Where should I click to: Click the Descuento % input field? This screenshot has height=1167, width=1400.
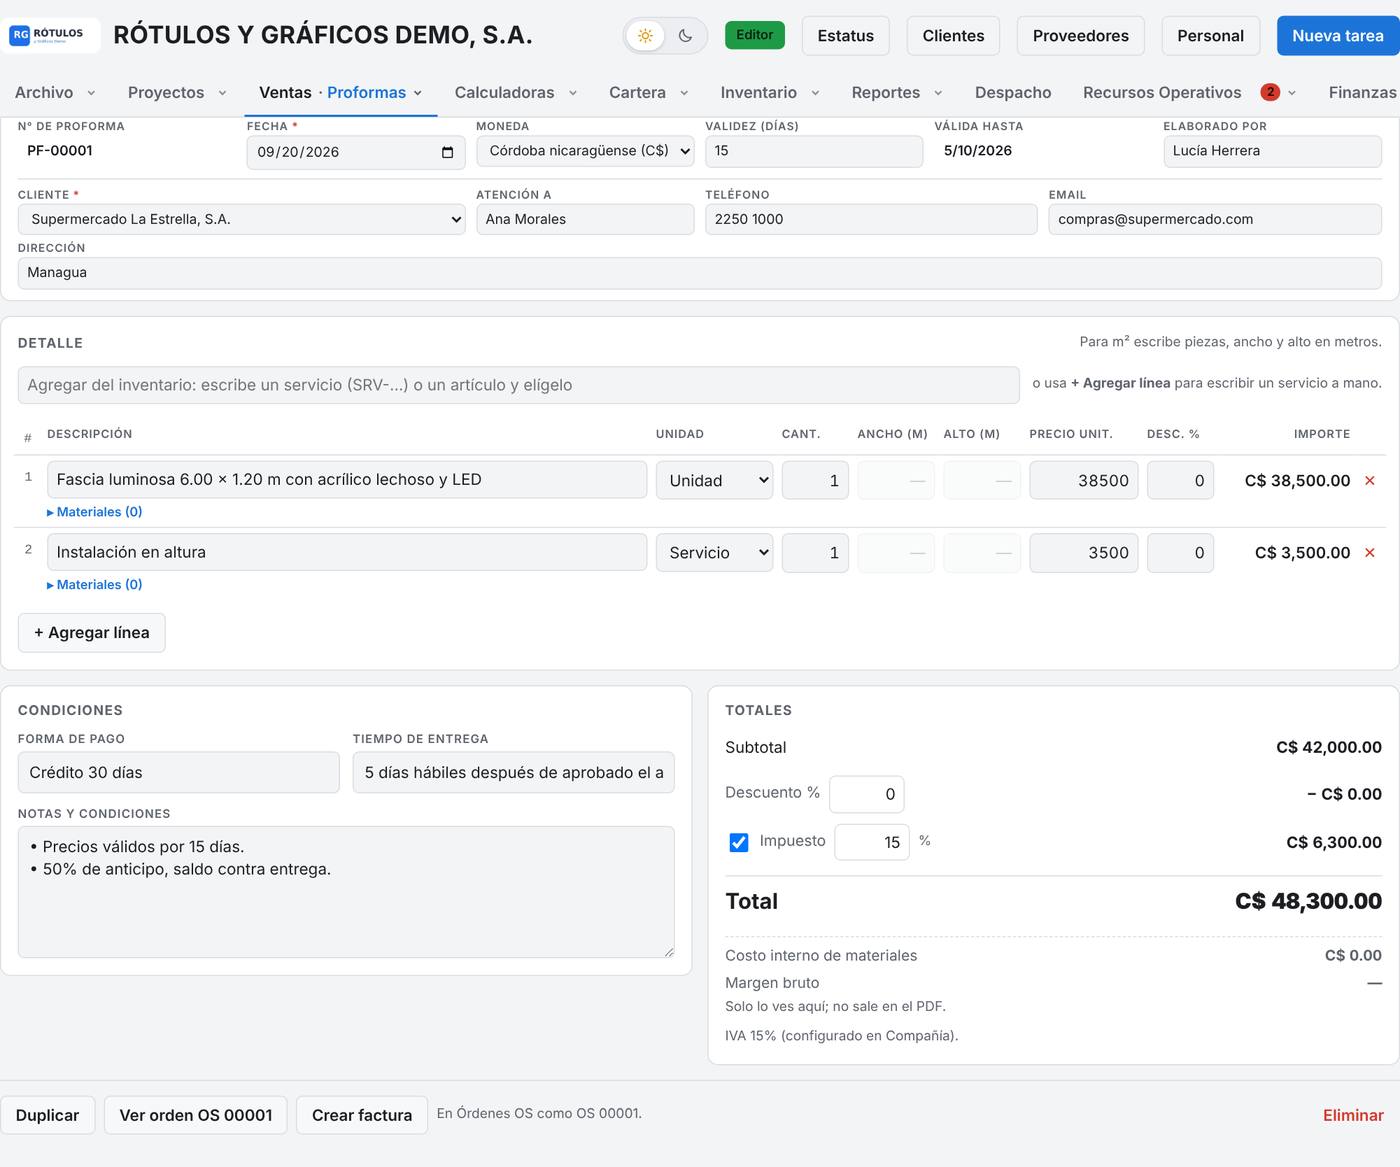click(x=867, y=794)
